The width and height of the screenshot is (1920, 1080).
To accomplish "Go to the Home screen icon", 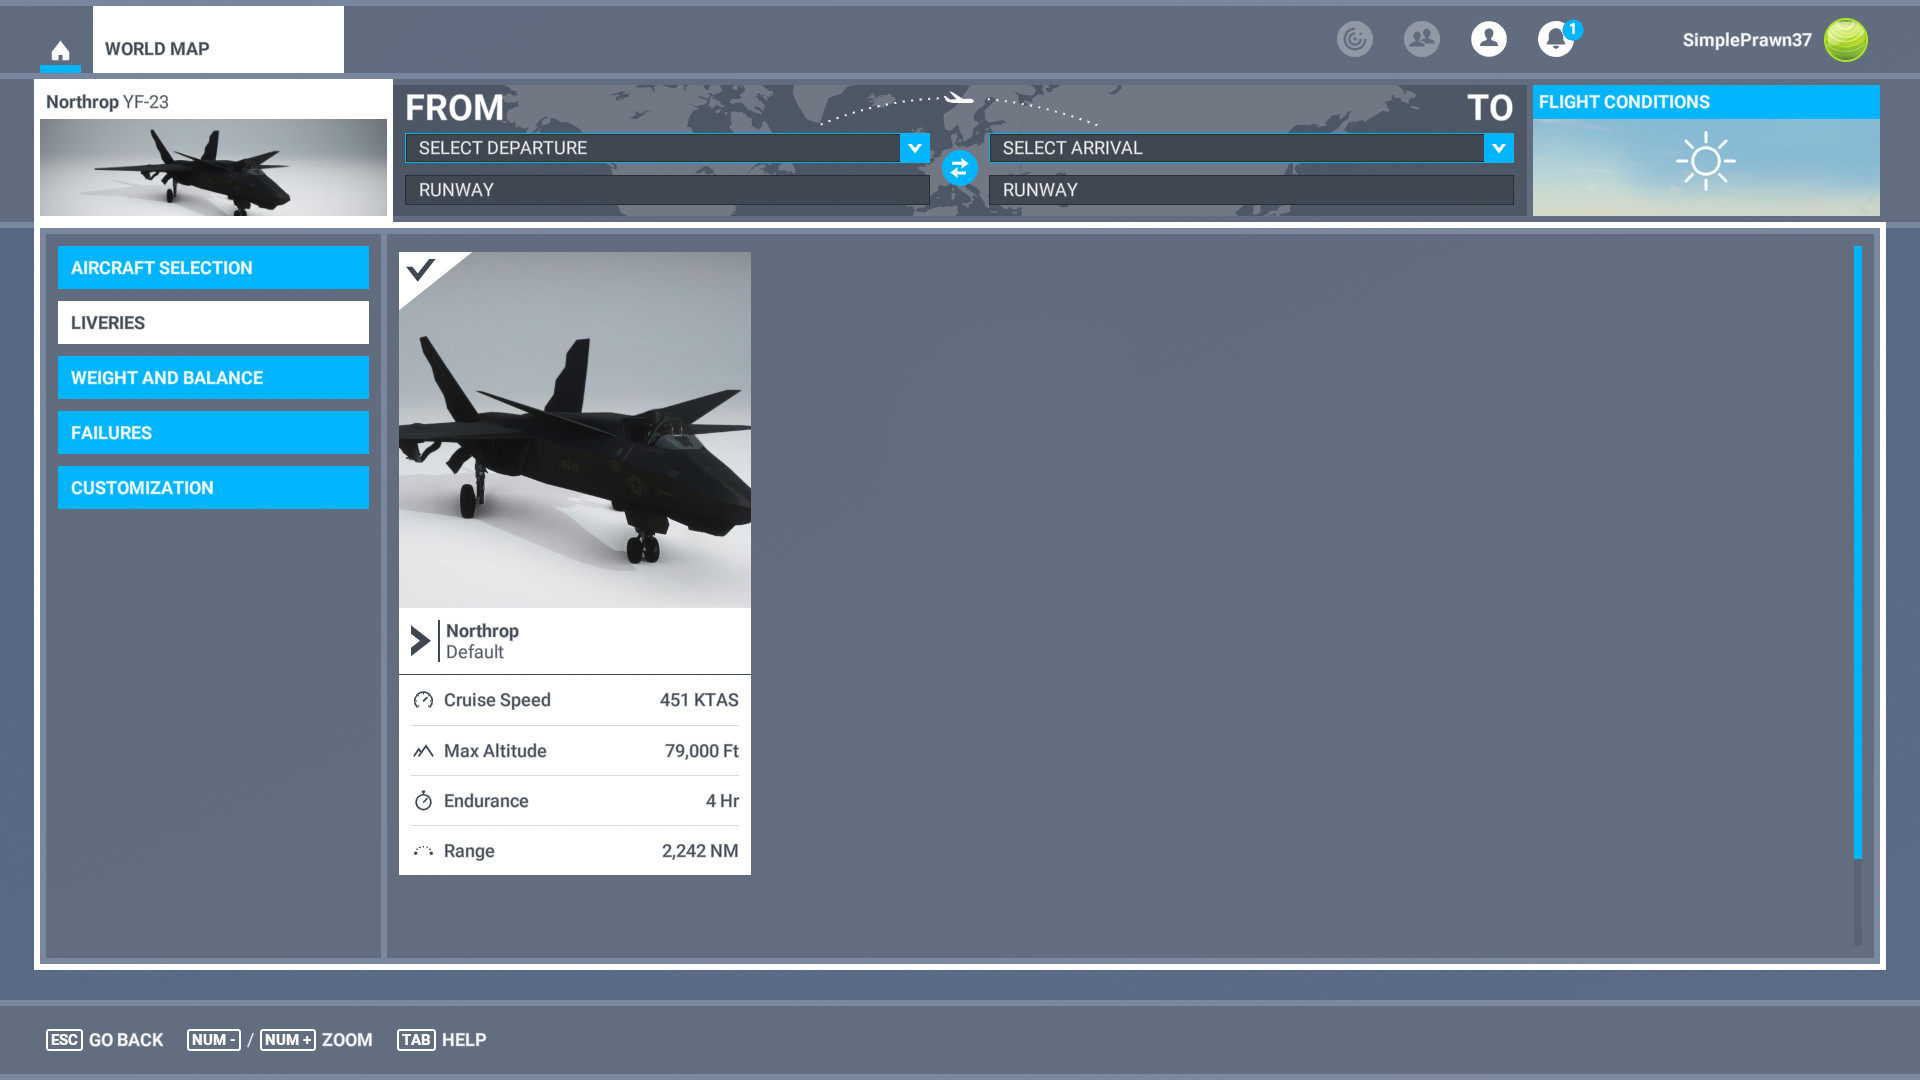I will click(60, 50).
